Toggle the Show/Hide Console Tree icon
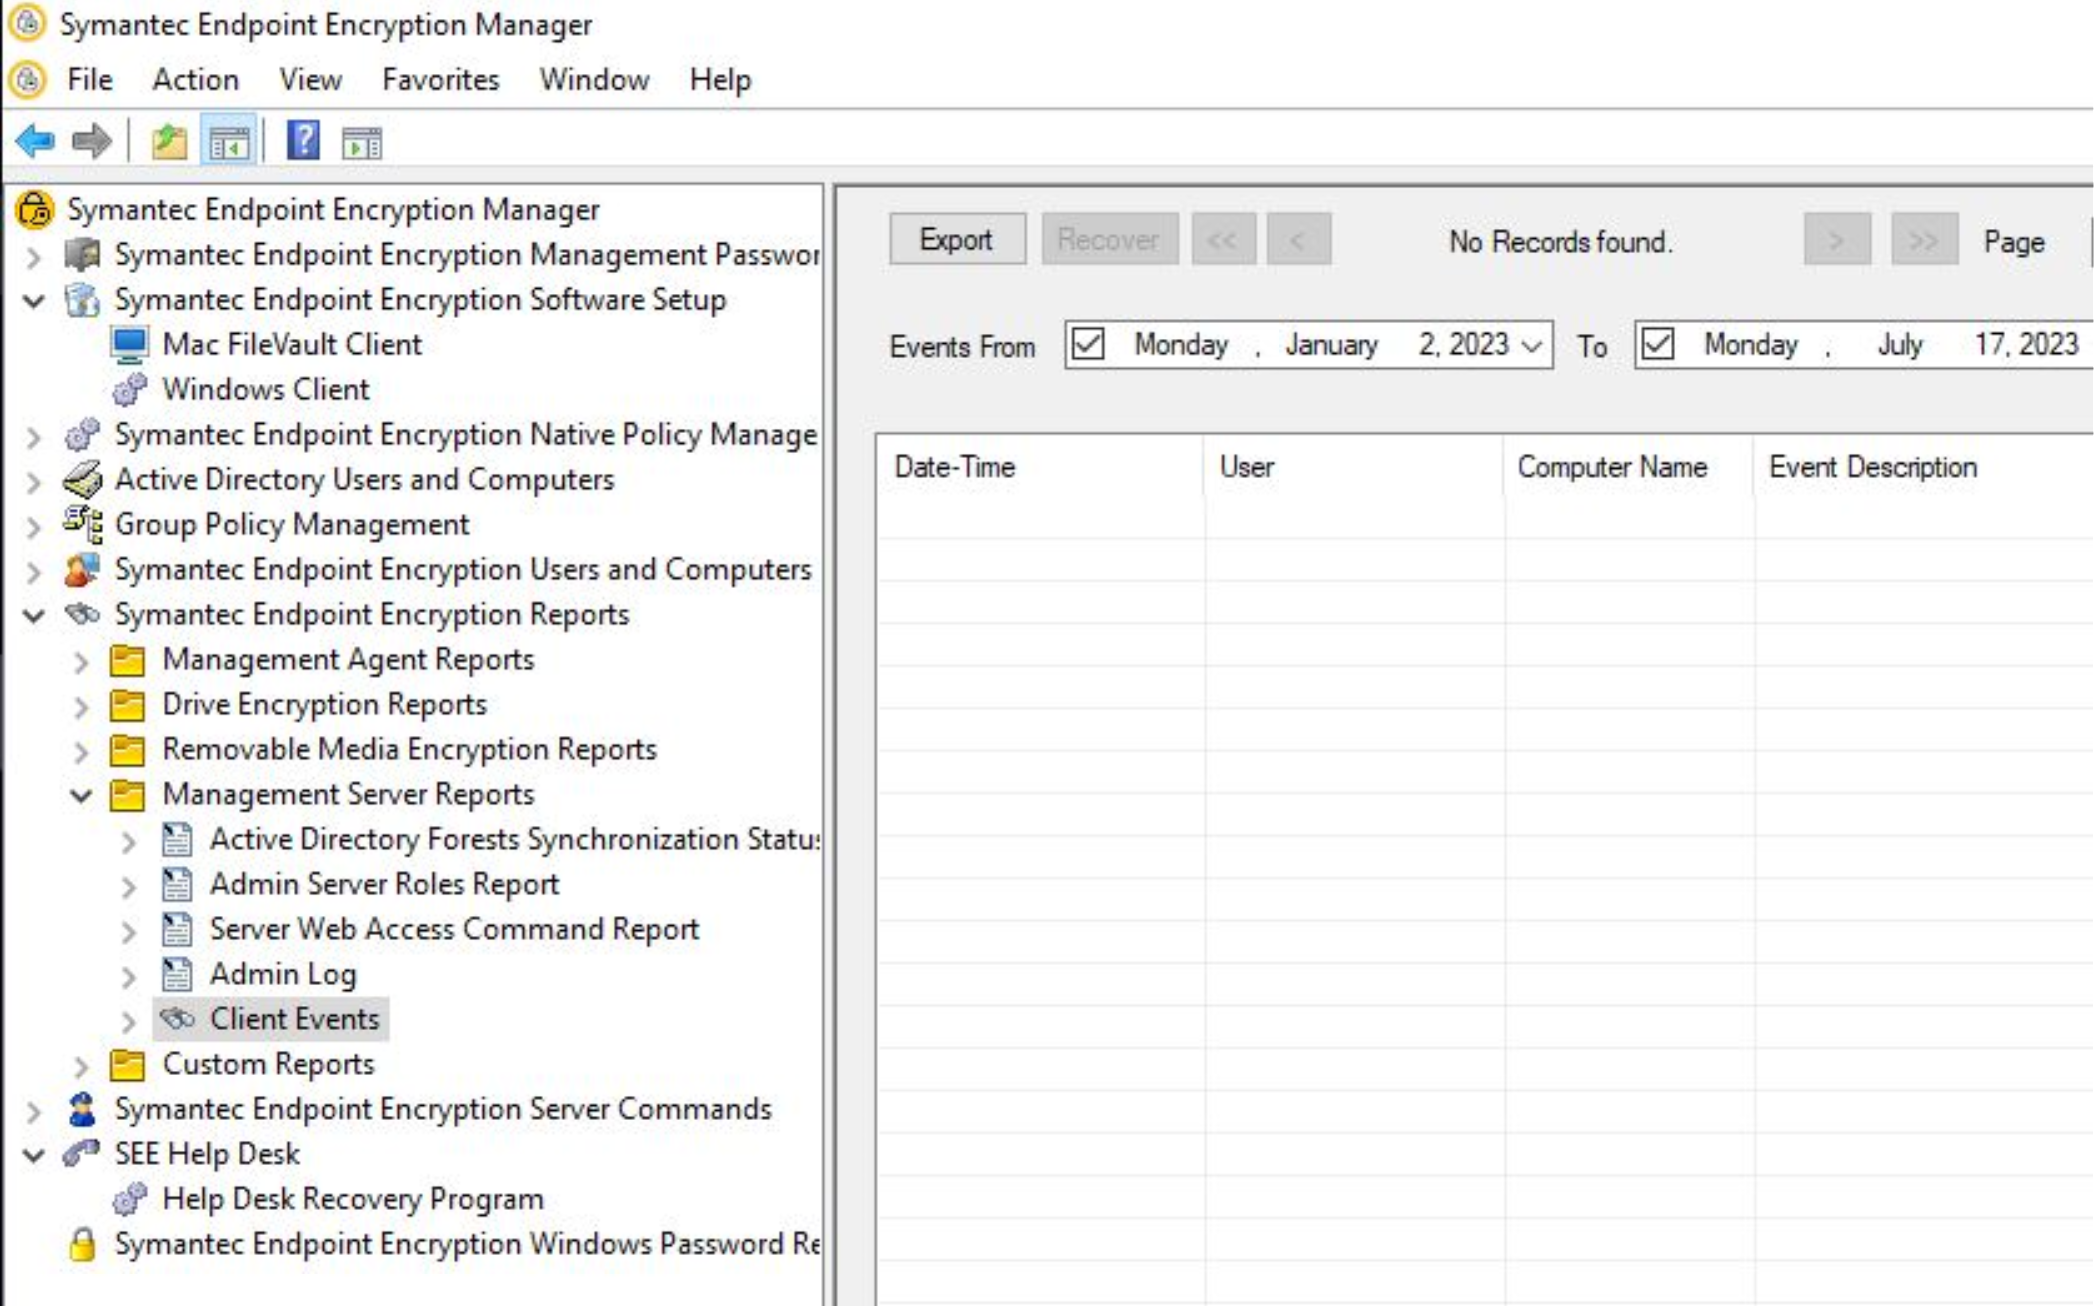 [229, 142]
